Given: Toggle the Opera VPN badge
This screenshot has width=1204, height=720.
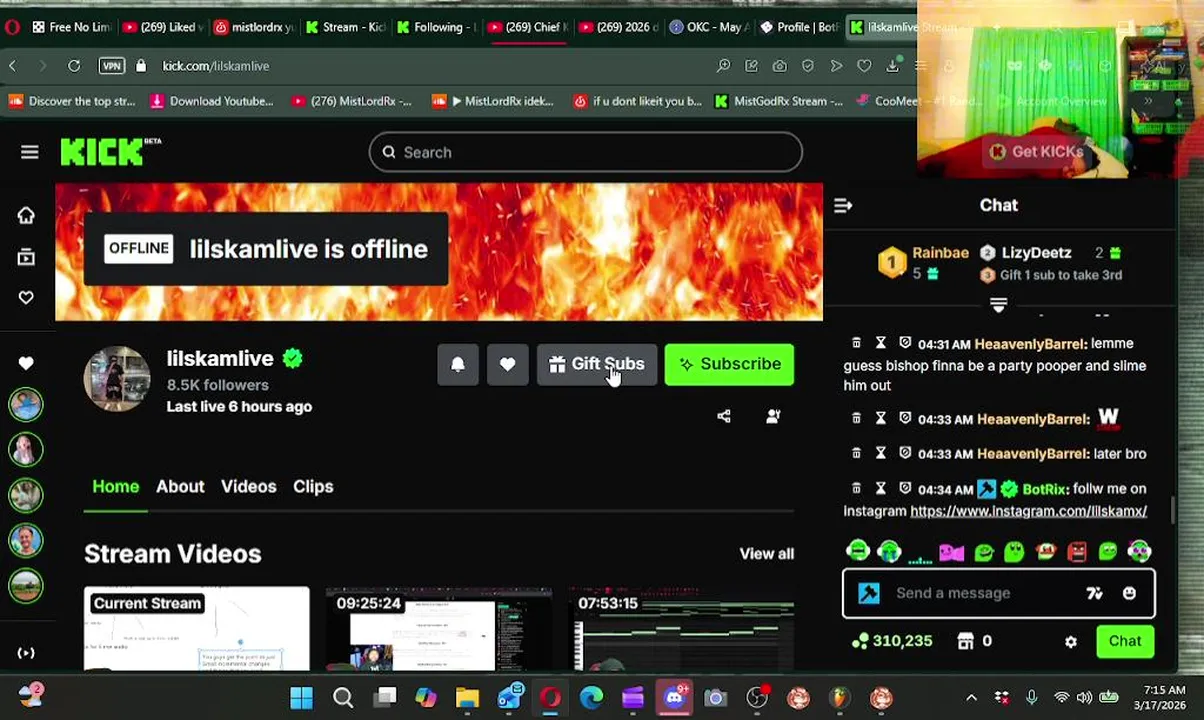Looking at the screenshot, I should 112,66.
